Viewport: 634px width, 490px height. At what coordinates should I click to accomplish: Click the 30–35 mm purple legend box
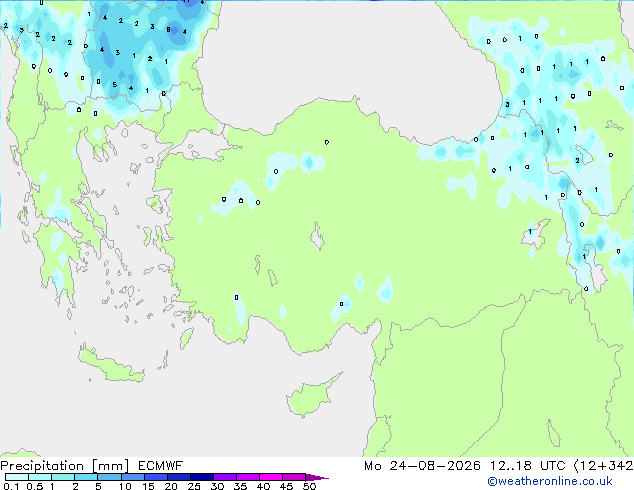[x=225, y=477]
